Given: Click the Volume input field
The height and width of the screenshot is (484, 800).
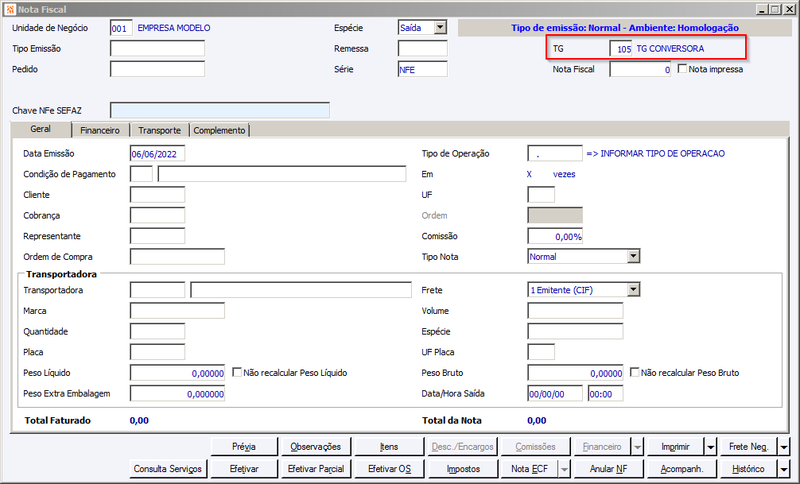Looking at the screenshot, I should 575,311.
